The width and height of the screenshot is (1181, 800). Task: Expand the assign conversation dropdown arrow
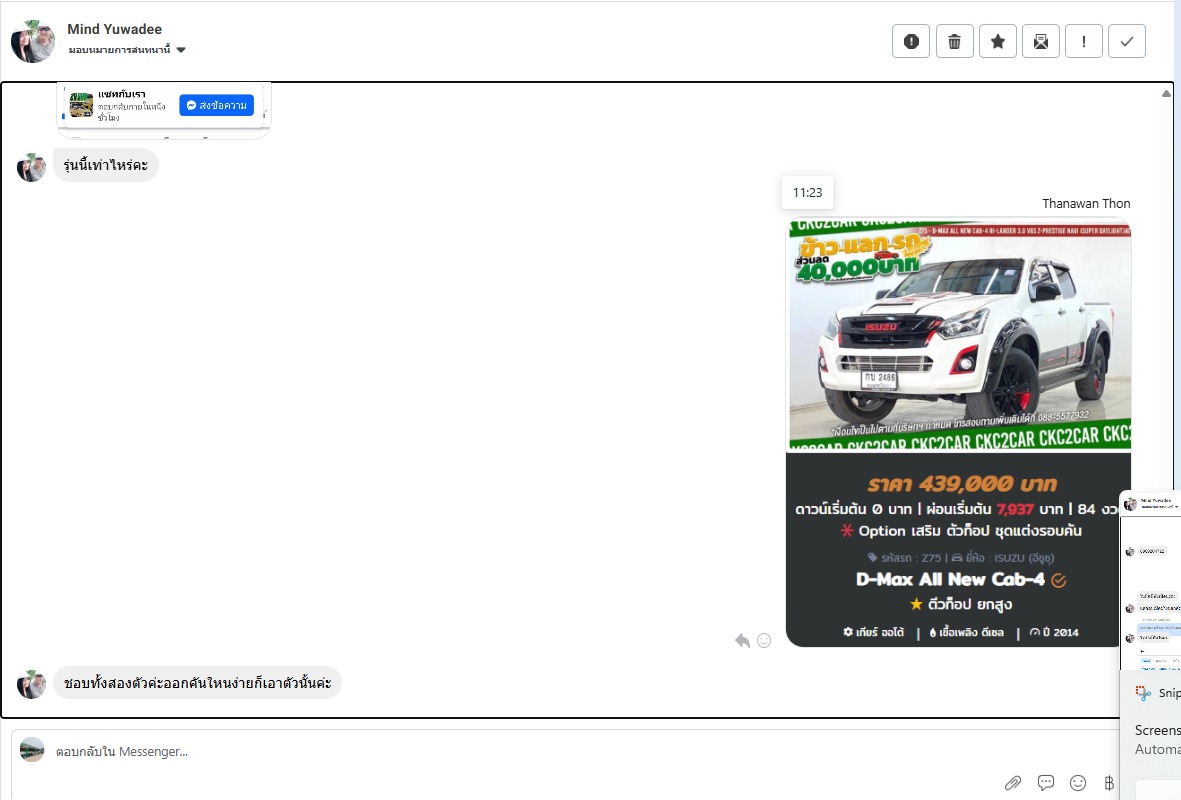[181, 50]
